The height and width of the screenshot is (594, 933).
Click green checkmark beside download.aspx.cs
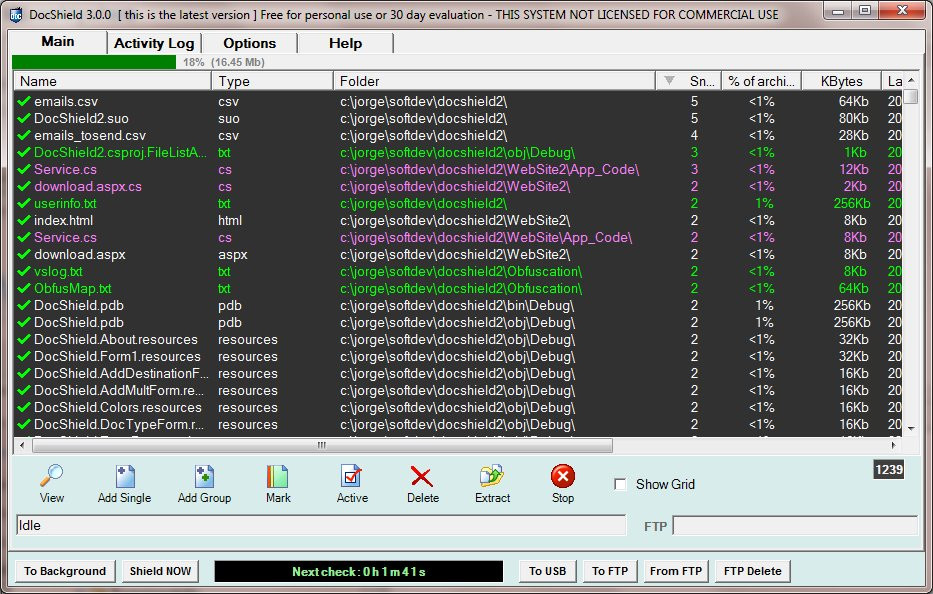(x=24, y=186)
